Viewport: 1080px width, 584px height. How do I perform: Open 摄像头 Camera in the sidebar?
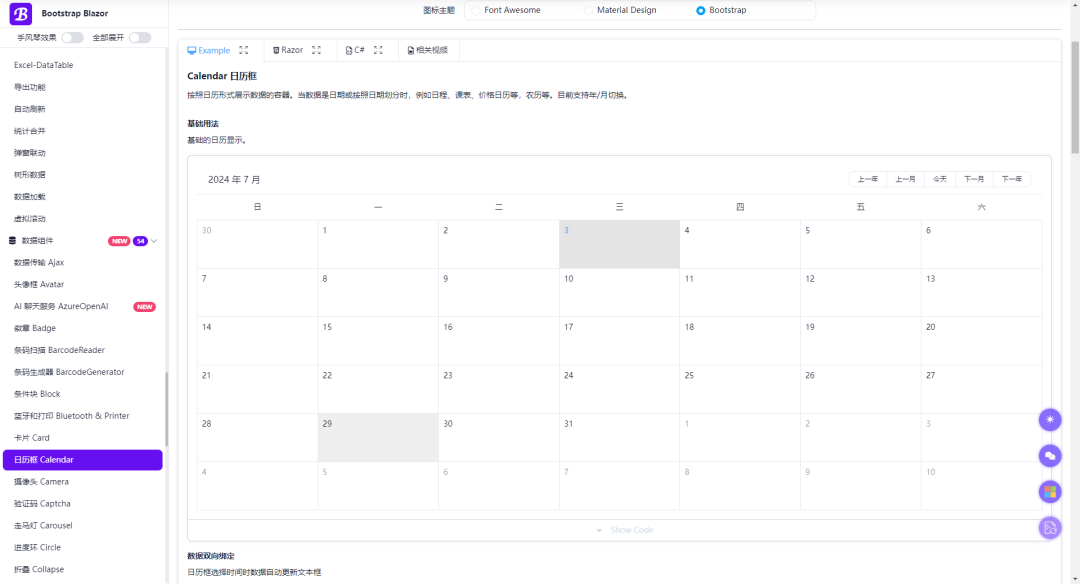coord(41,482)
